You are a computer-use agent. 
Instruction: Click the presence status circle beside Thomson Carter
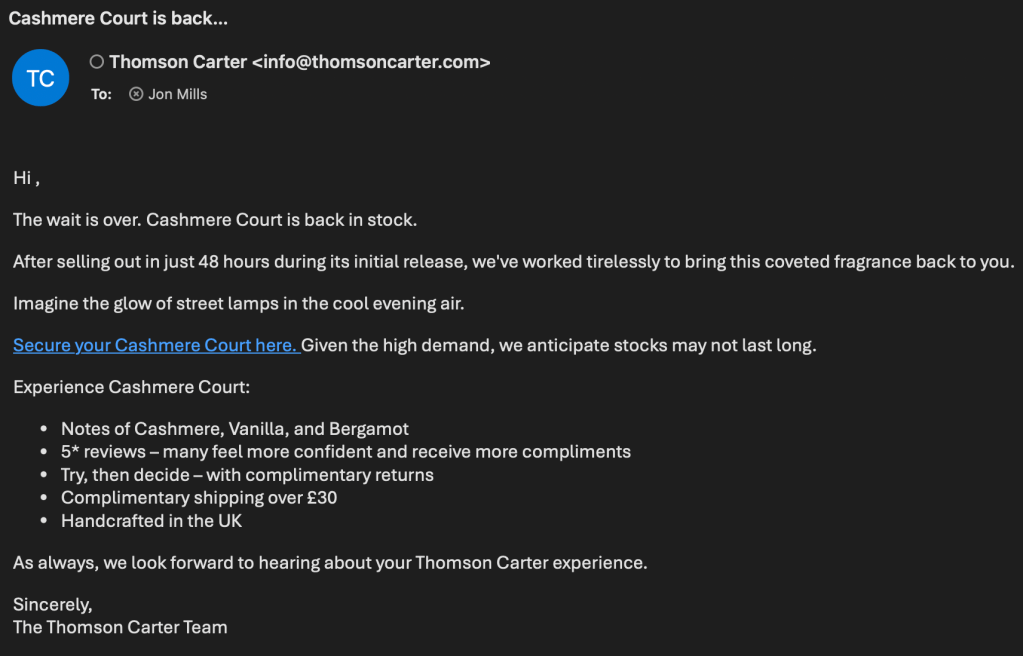[97, 62]
